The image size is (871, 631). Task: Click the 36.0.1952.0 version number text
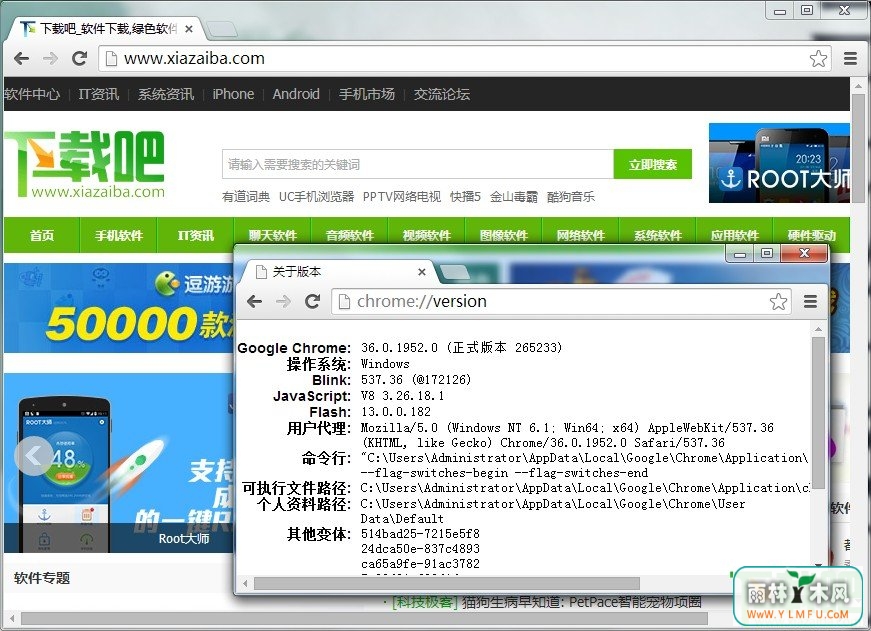click(399, 348)
